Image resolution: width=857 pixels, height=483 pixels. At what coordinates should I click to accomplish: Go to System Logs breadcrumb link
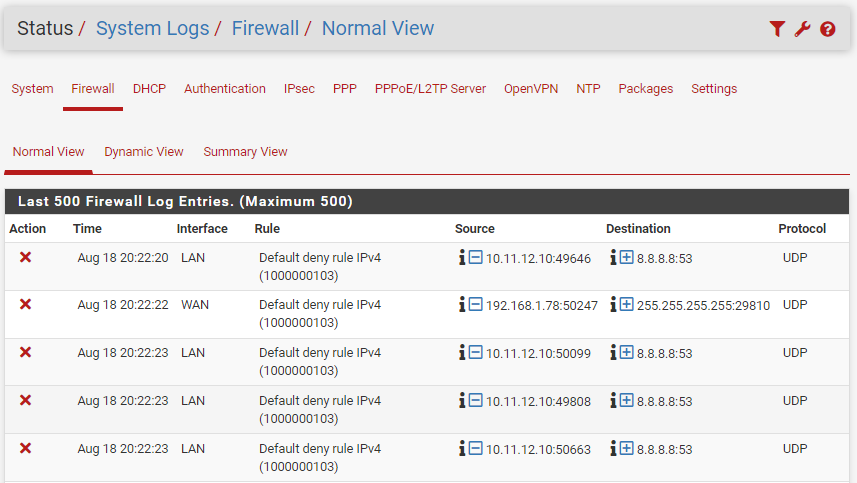click(x=152, y=29)
